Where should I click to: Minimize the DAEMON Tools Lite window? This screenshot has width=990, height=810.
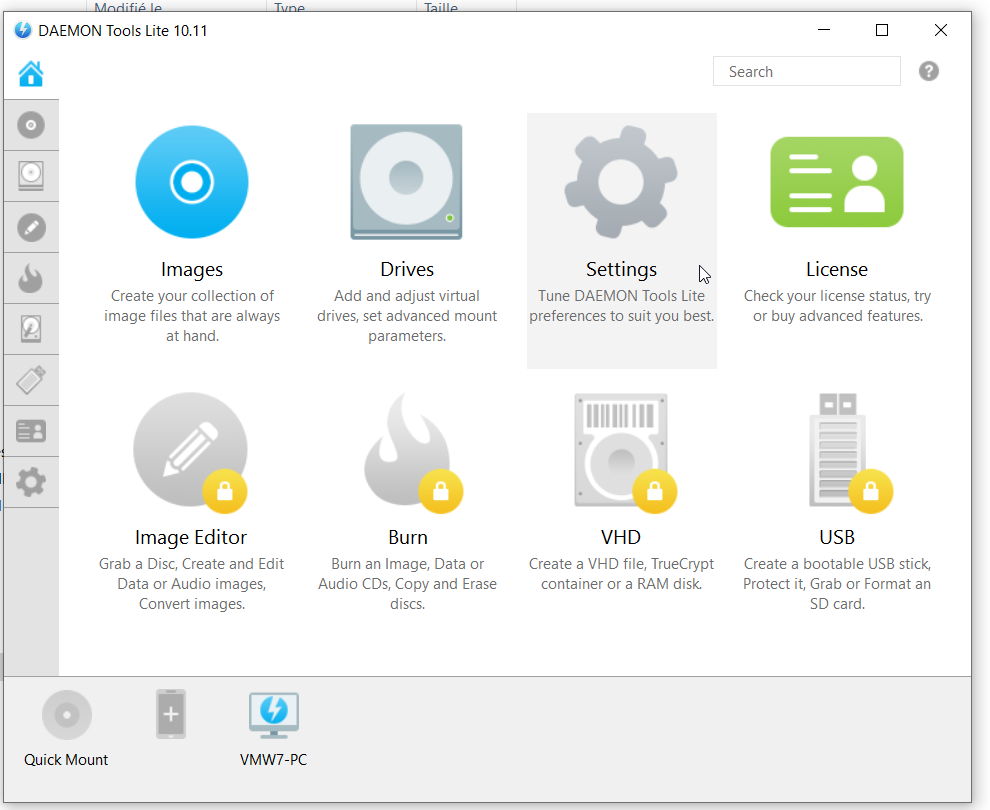824,30
